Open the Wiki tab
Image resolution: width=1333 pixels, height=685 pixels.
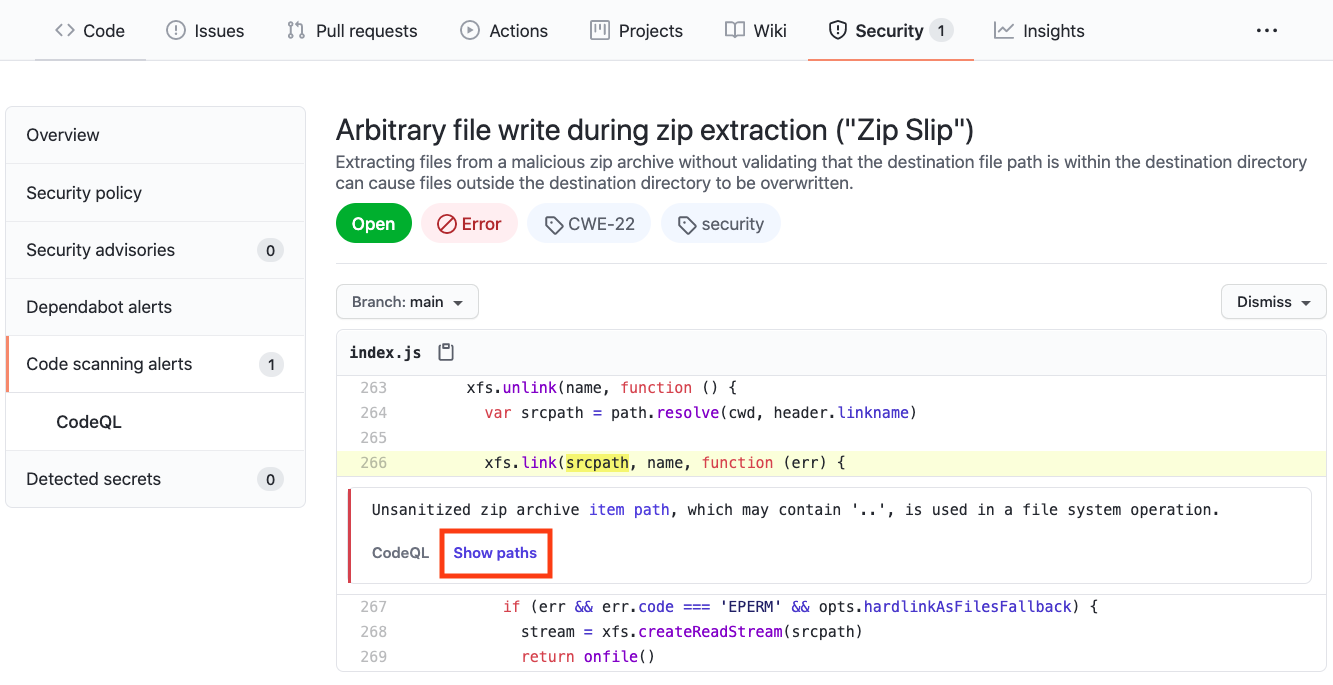(756, 31)
